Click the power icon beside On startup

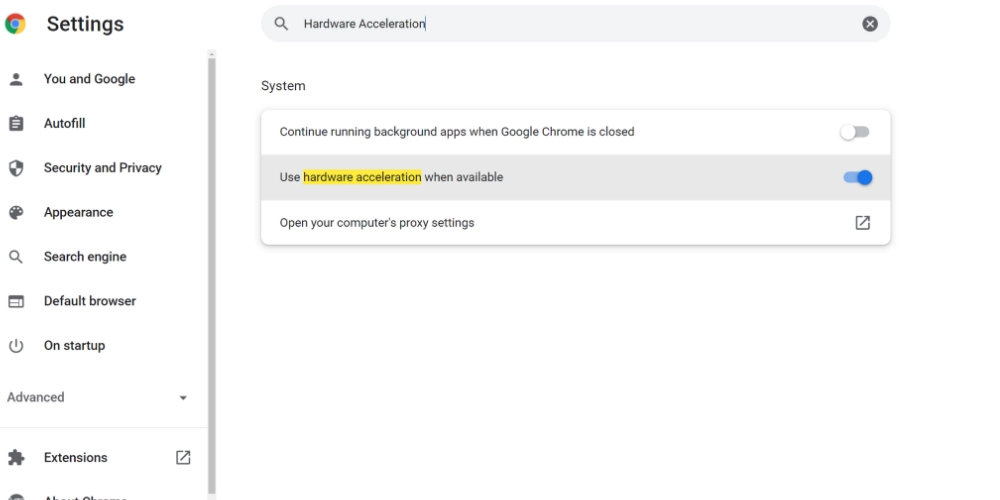16,346
